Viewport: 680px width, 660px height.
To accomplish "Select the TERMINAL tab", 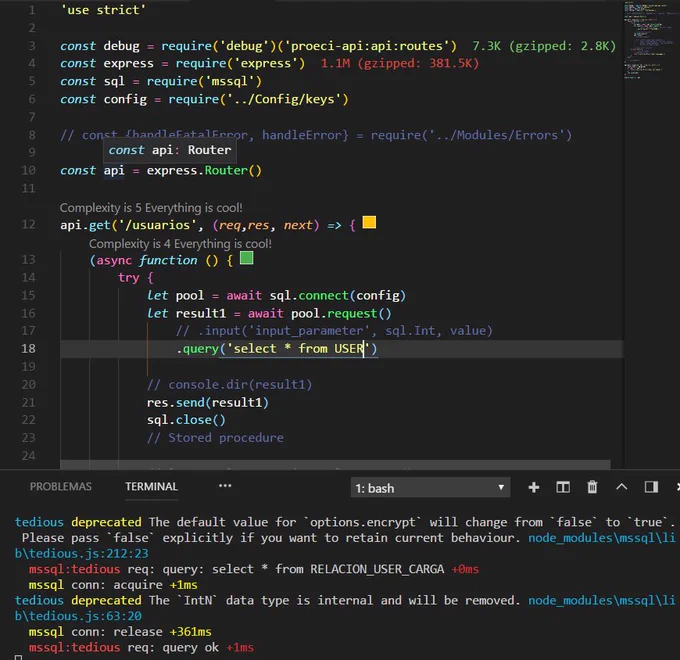I will coord(151,487).
